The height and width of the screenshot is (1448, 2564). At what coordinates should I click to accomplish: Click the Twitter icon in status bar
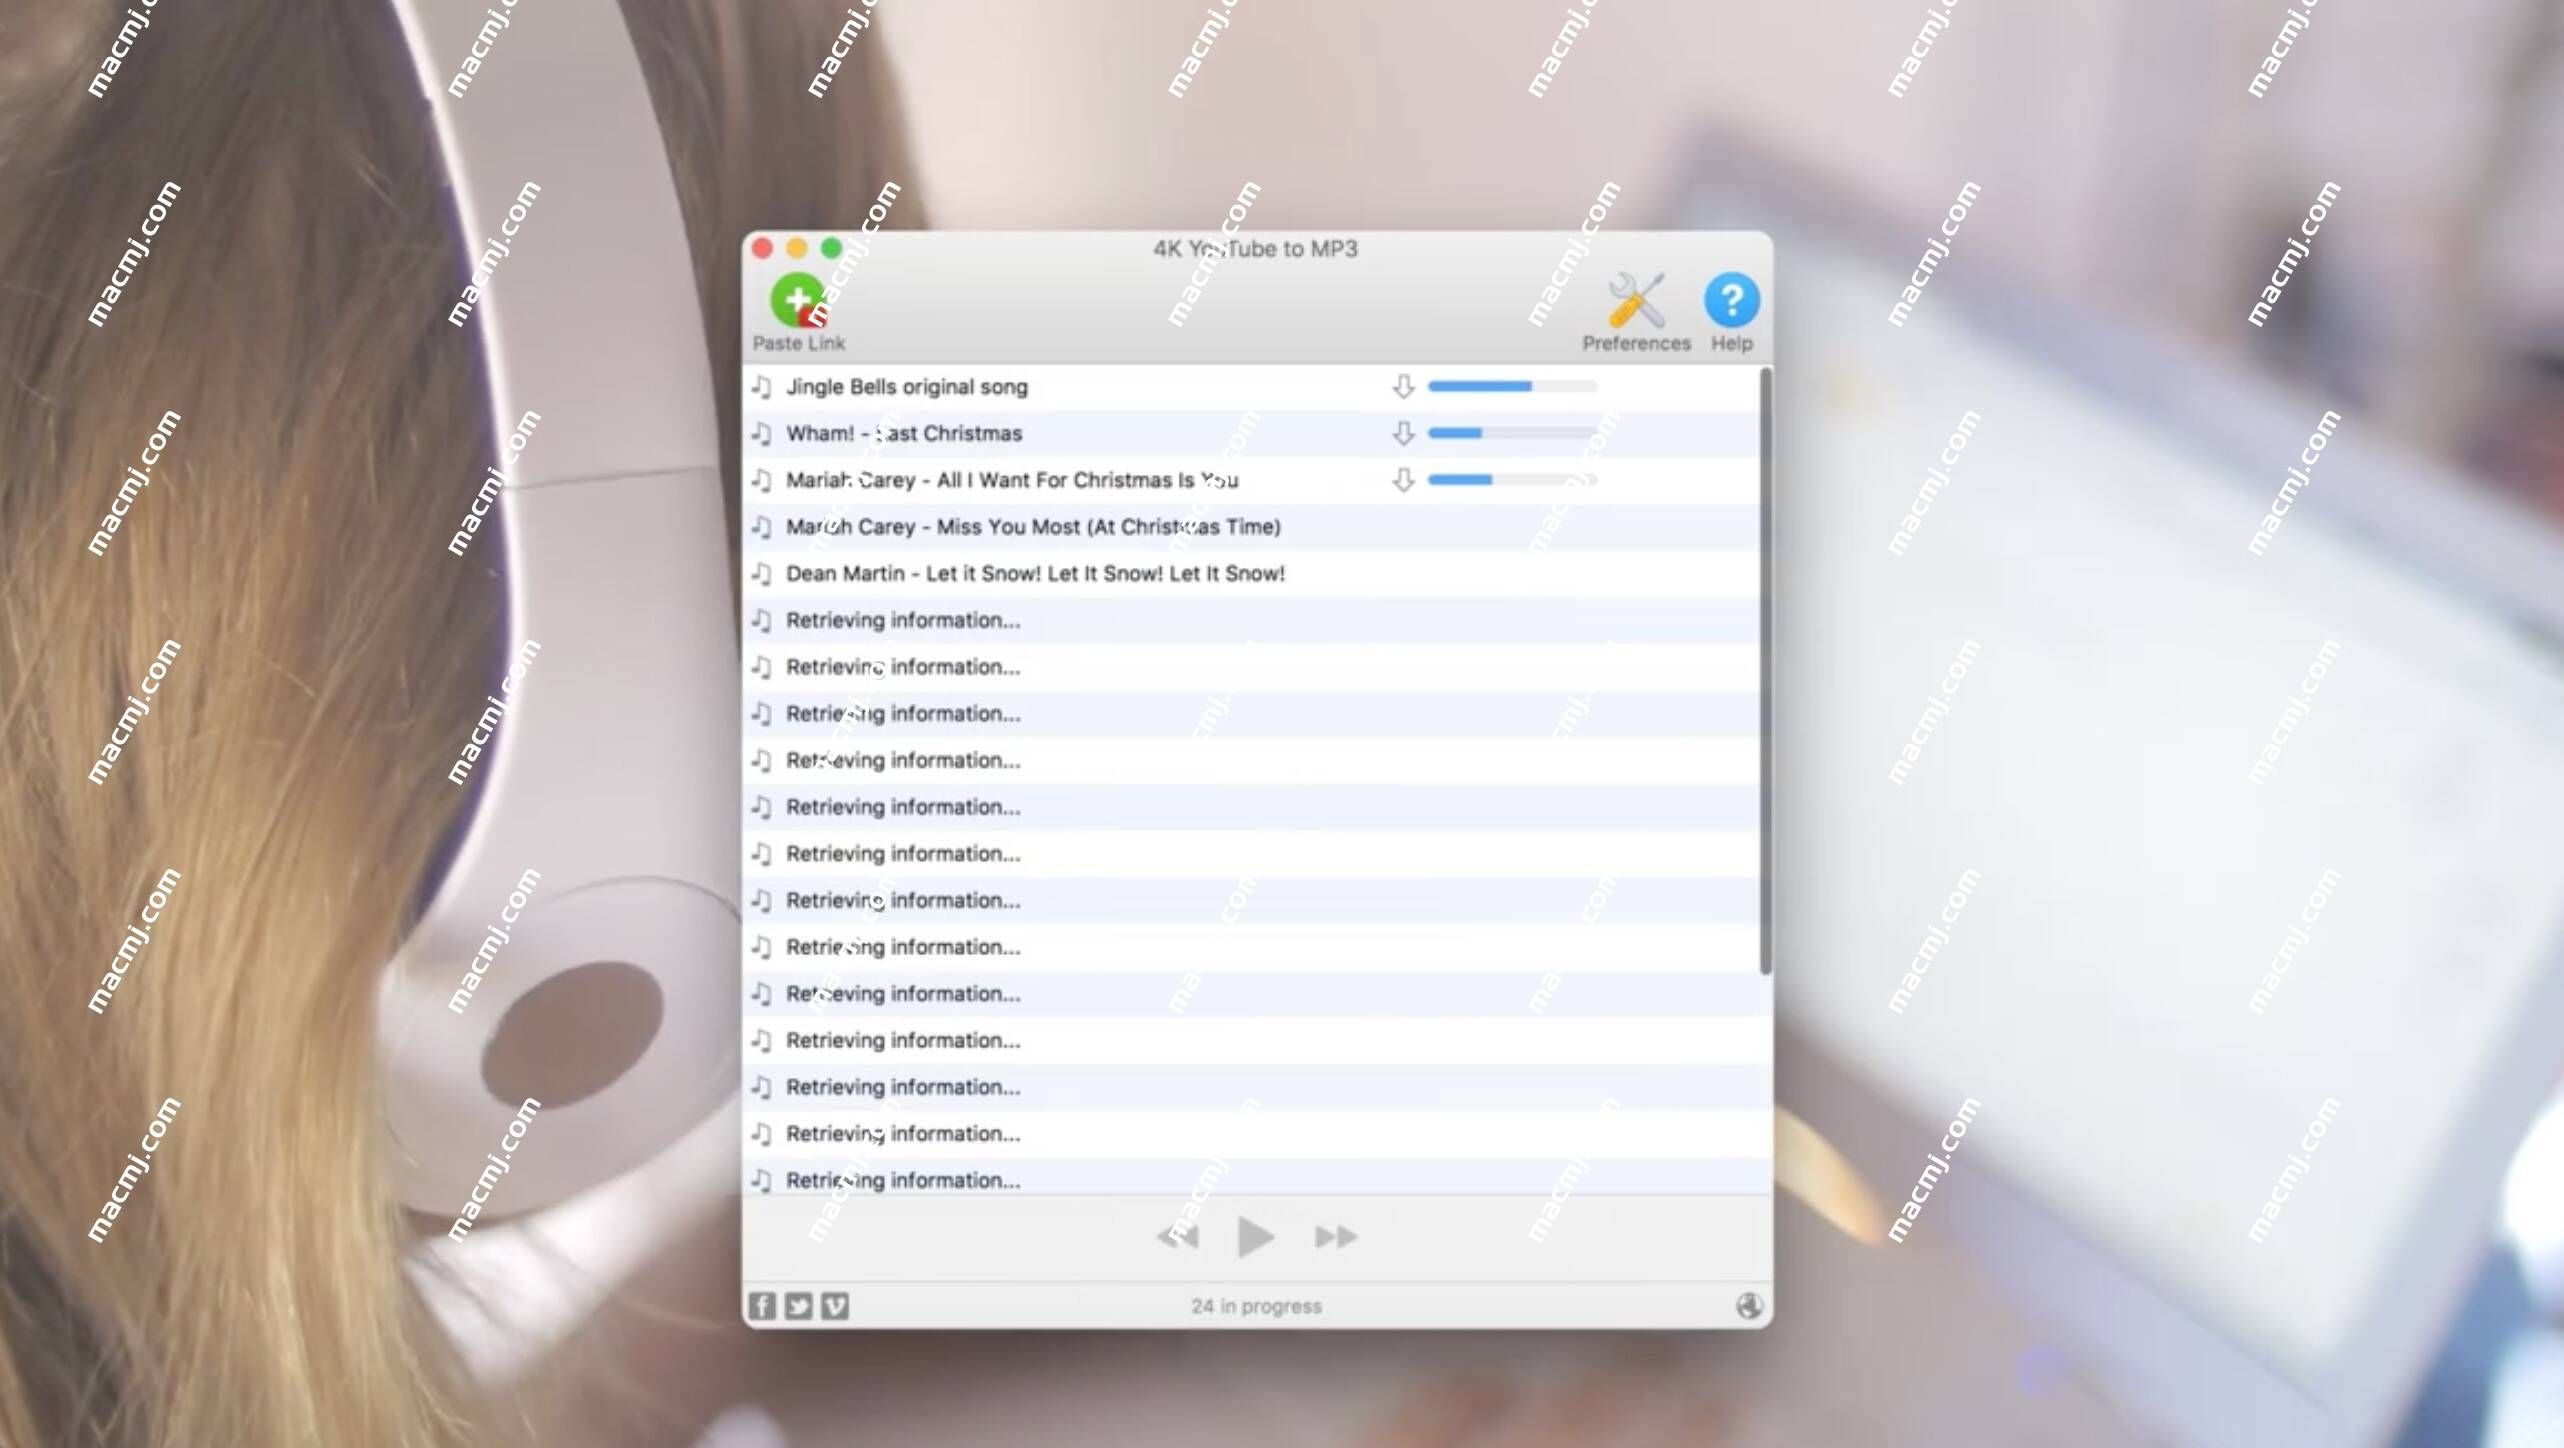click(798, 1306)
